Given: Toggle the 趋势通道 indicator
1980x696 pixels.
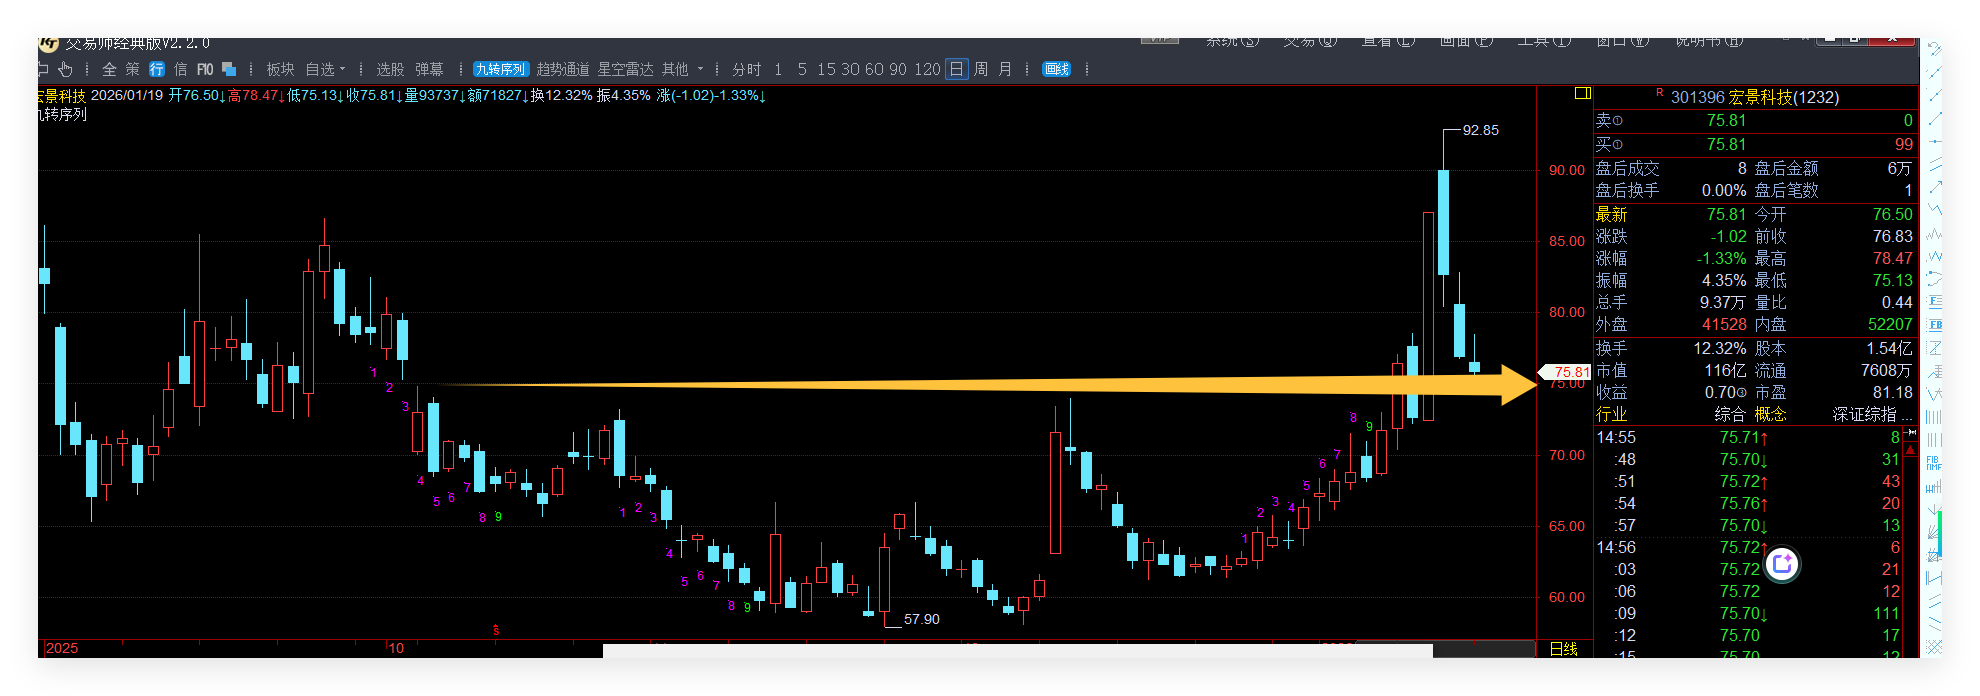Looking at the screenshot, I should (563, 69).
